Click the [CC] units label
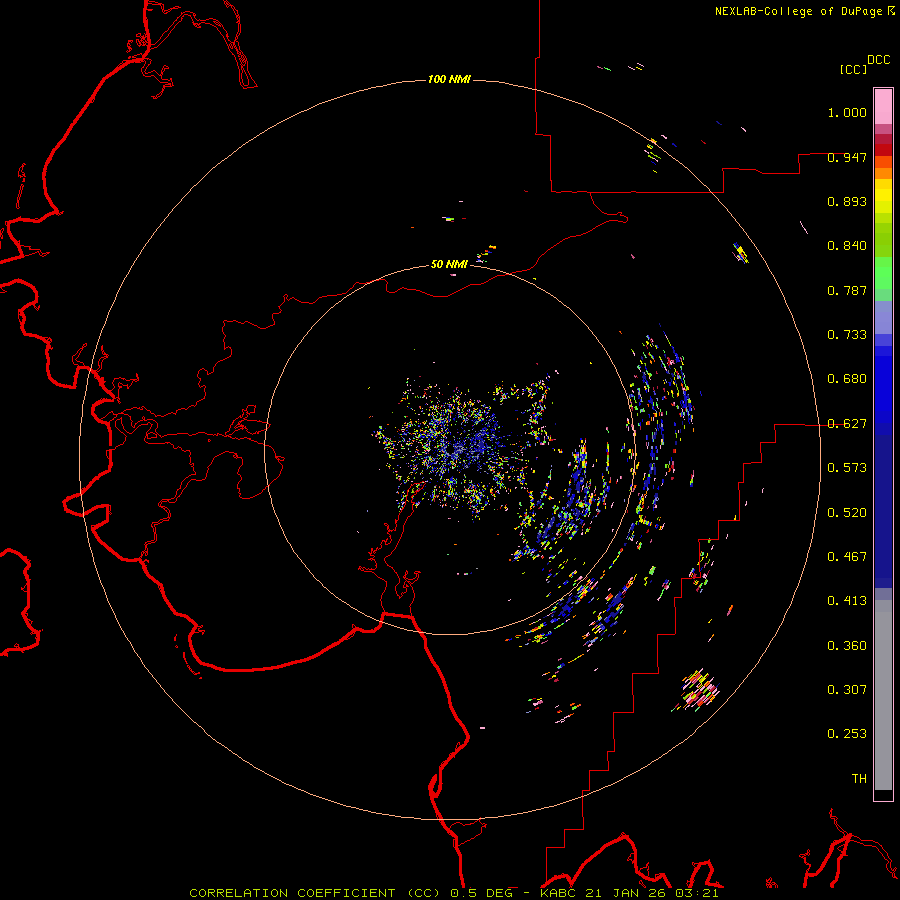Image resolution: width=900 pixels, height=900 pixels. coord(854,69)
